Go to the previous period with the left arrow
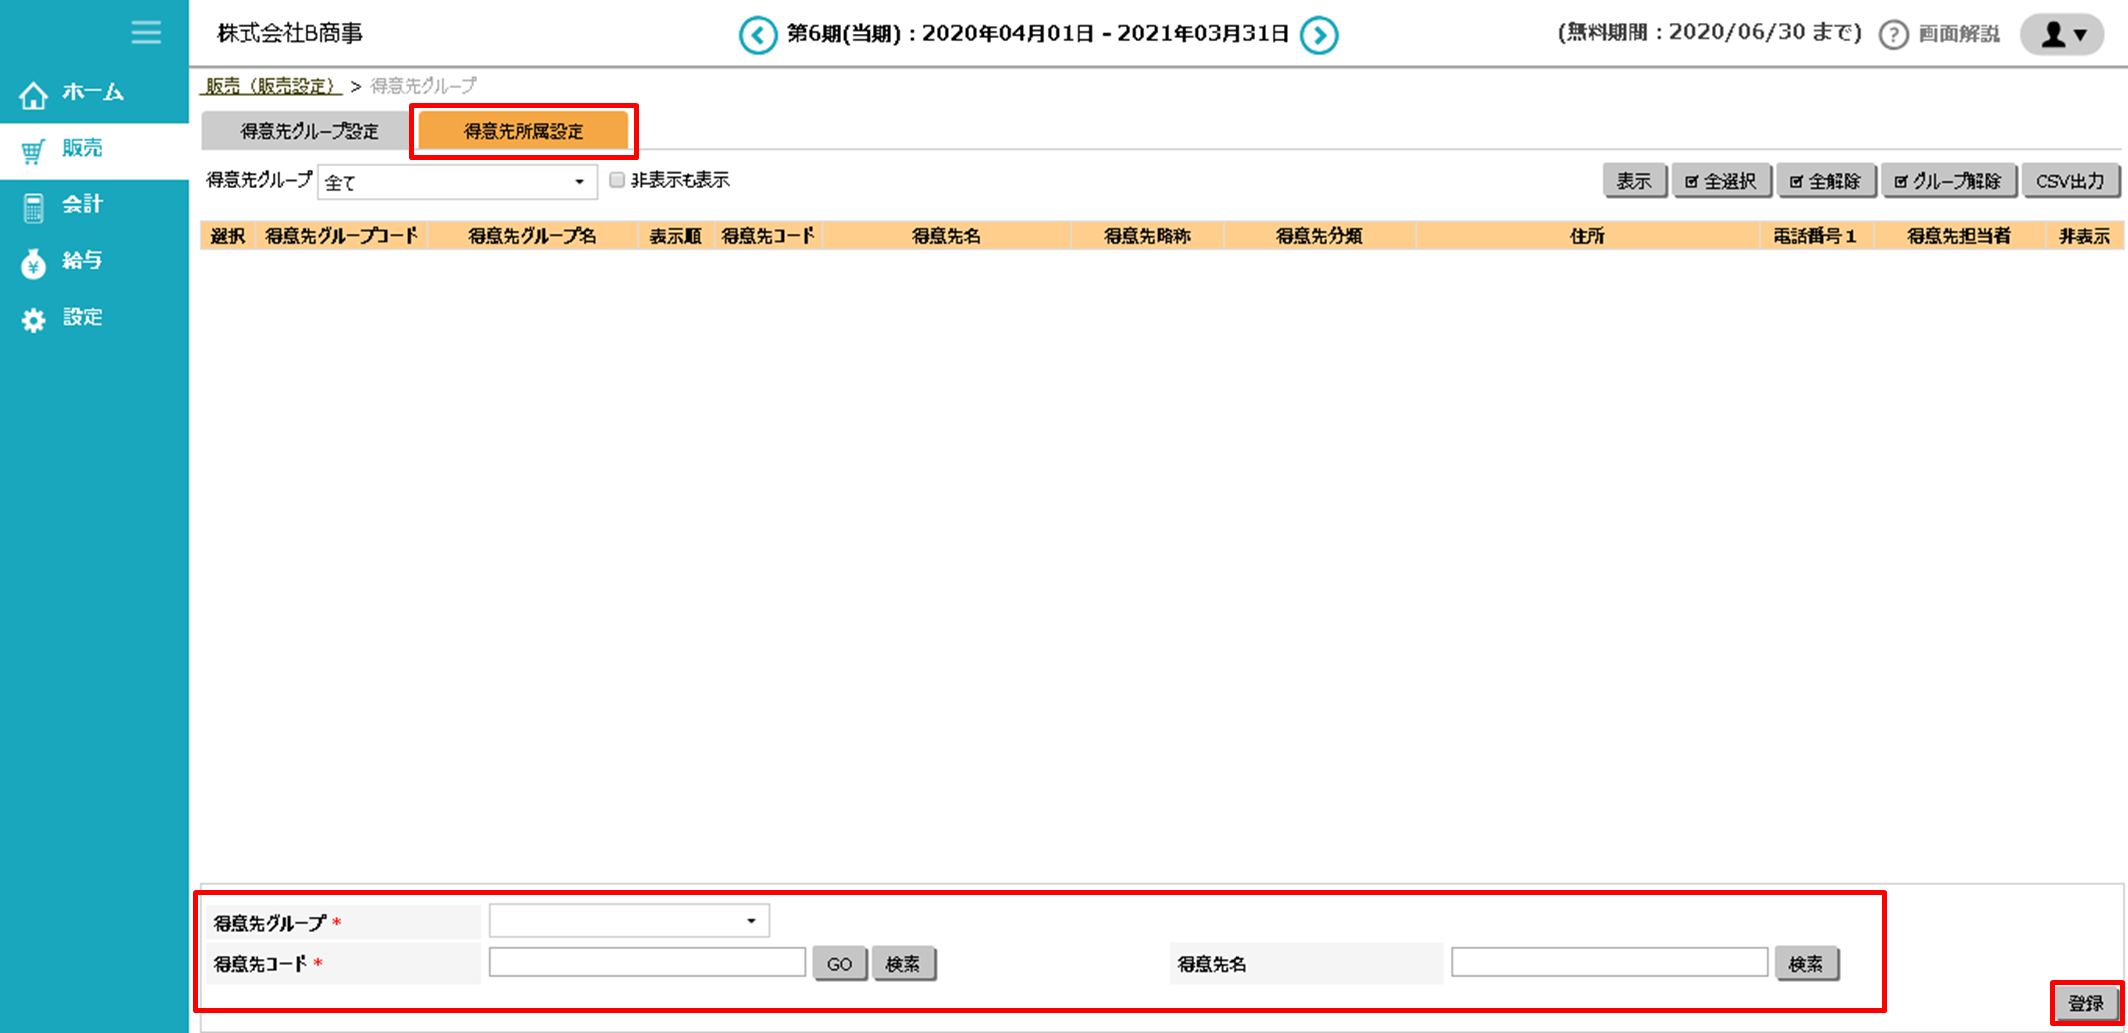Viewport: 2128px width, 1033px height. (x=758, y=33)
